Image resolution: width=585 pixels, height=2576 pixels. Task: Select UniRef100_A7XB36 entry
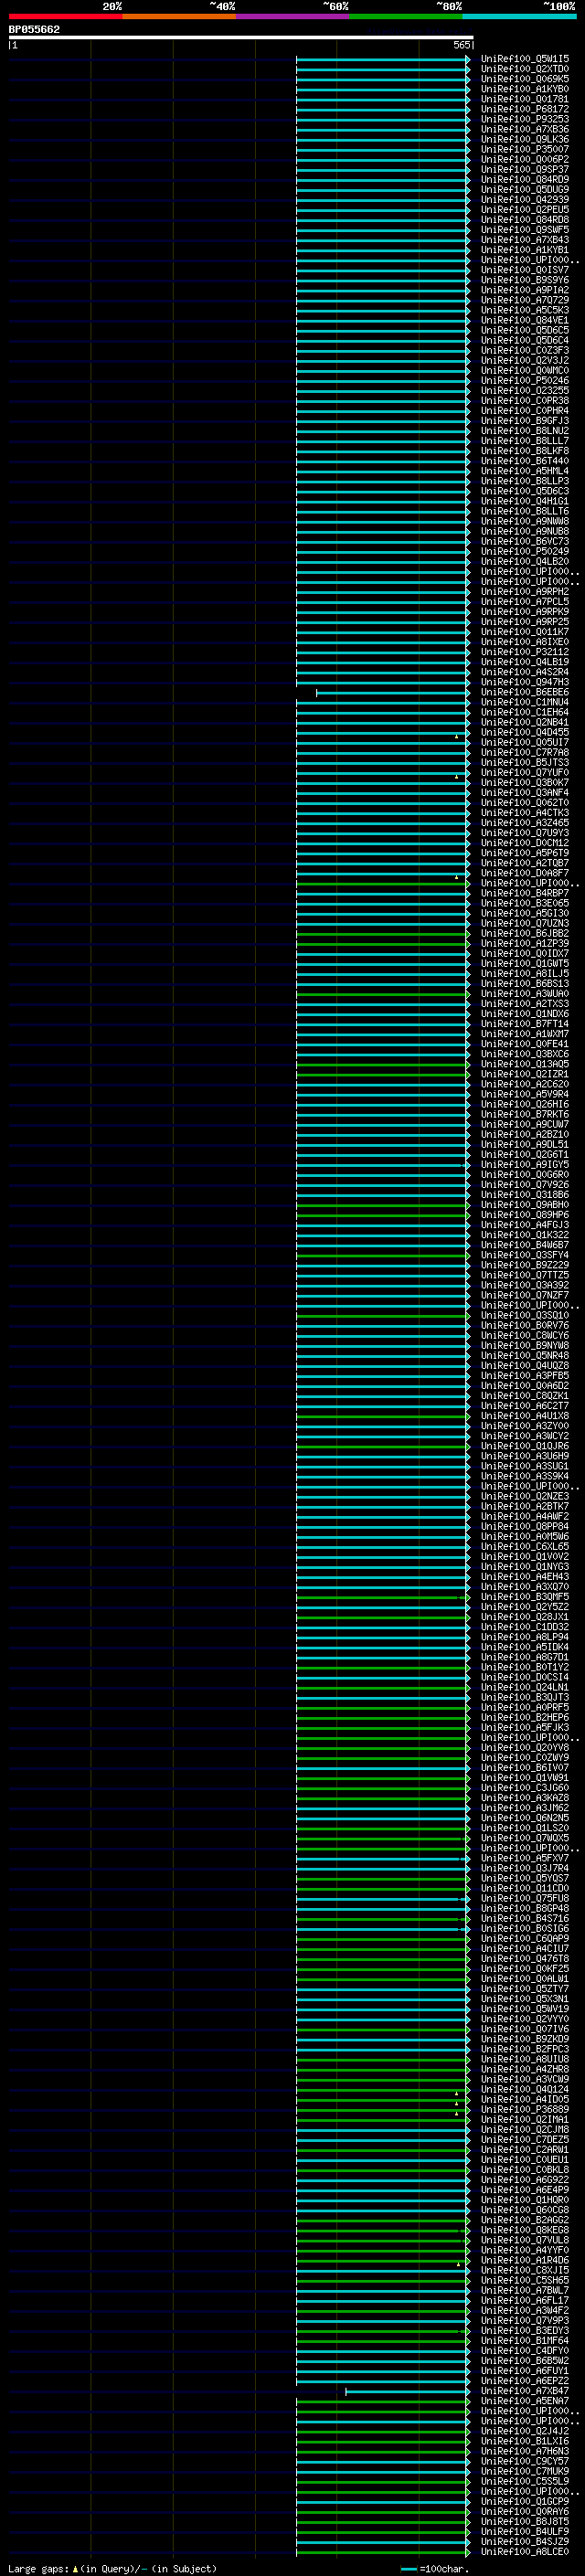coord(525,129)
